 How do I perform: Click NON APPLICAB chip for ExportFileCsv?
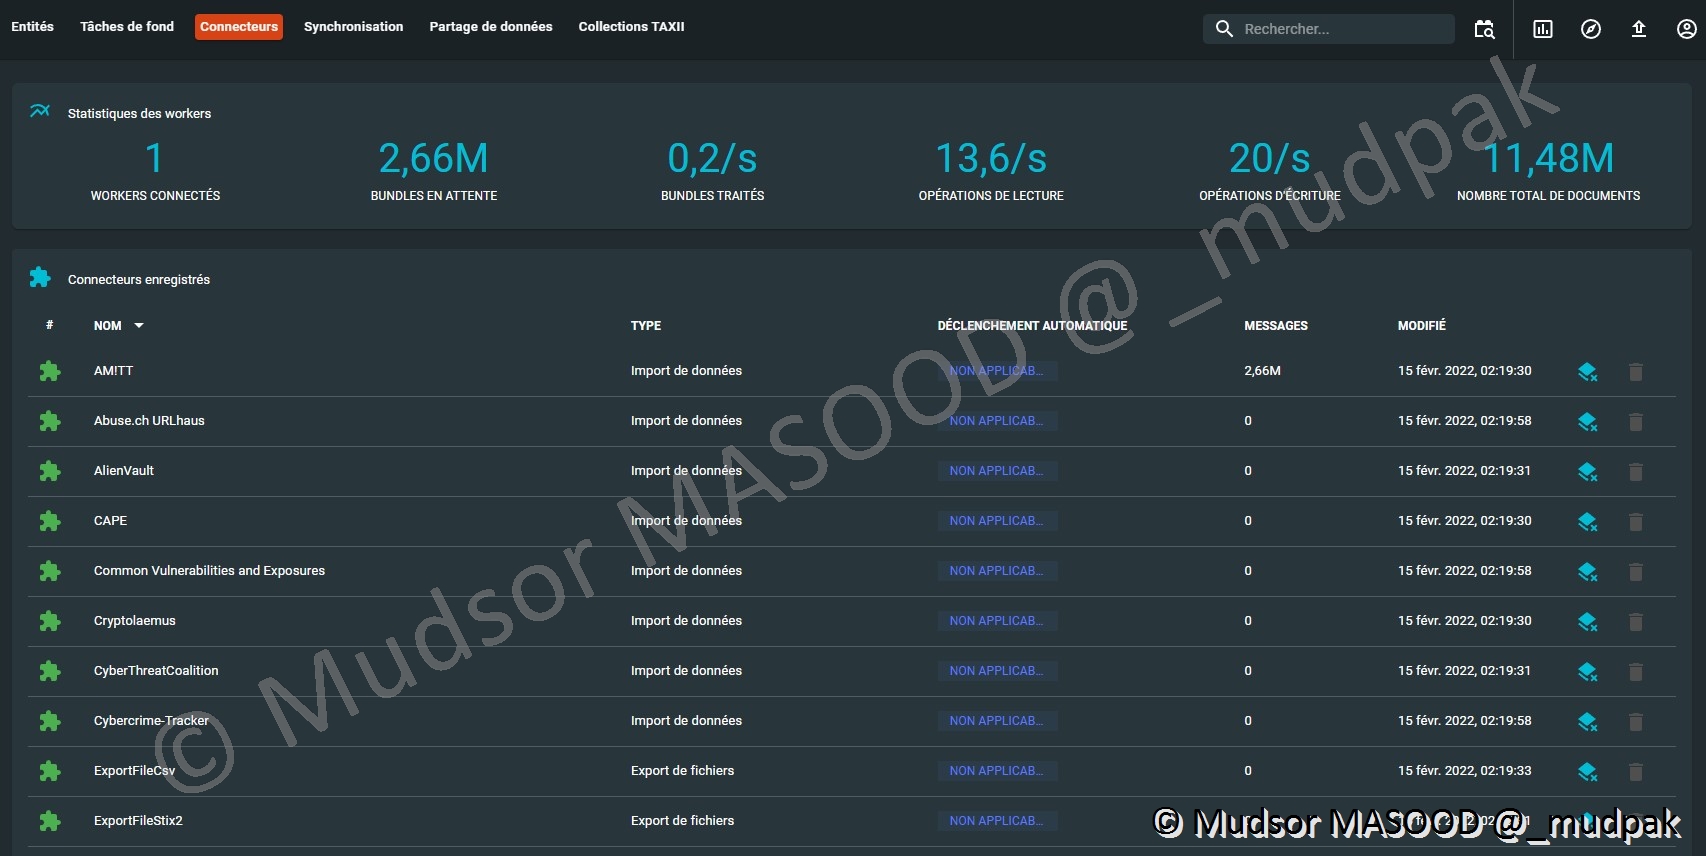996,771
